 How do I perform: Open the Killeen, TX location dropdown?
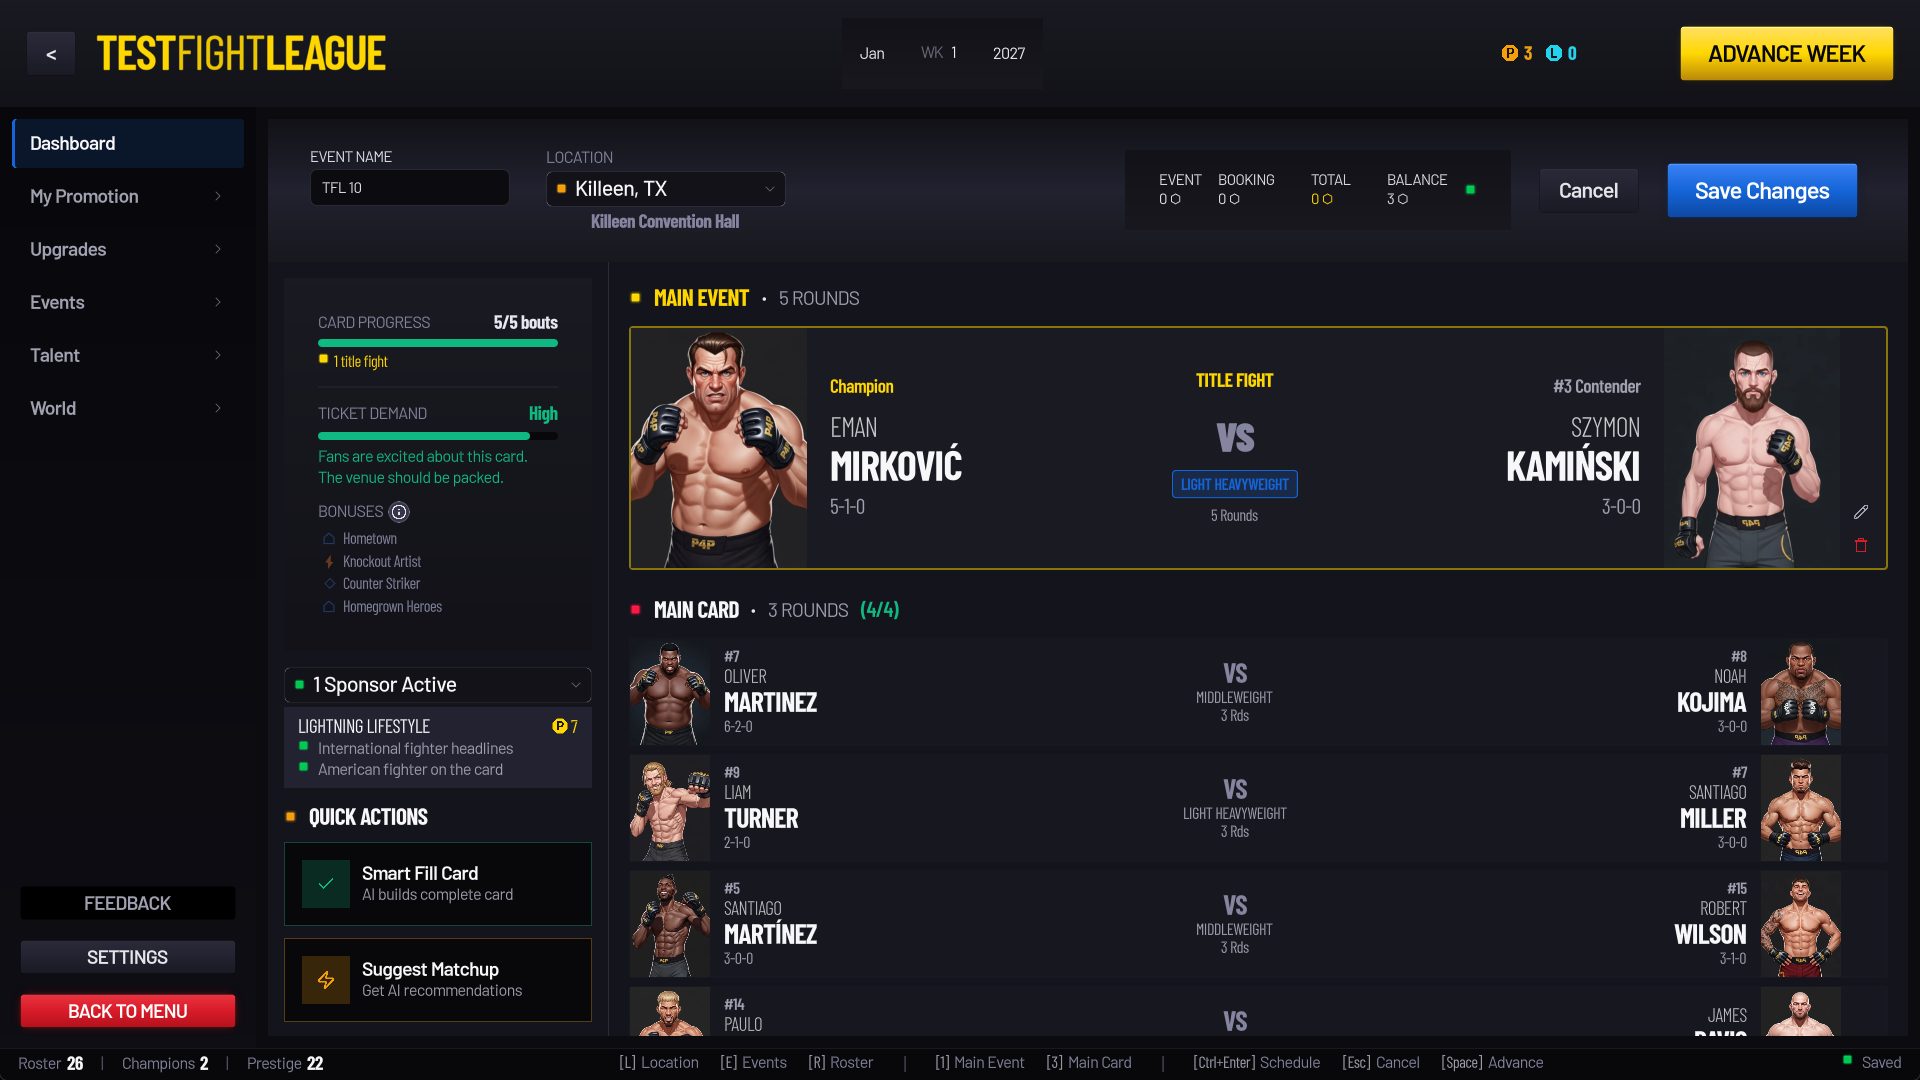(x=665, y=189)
